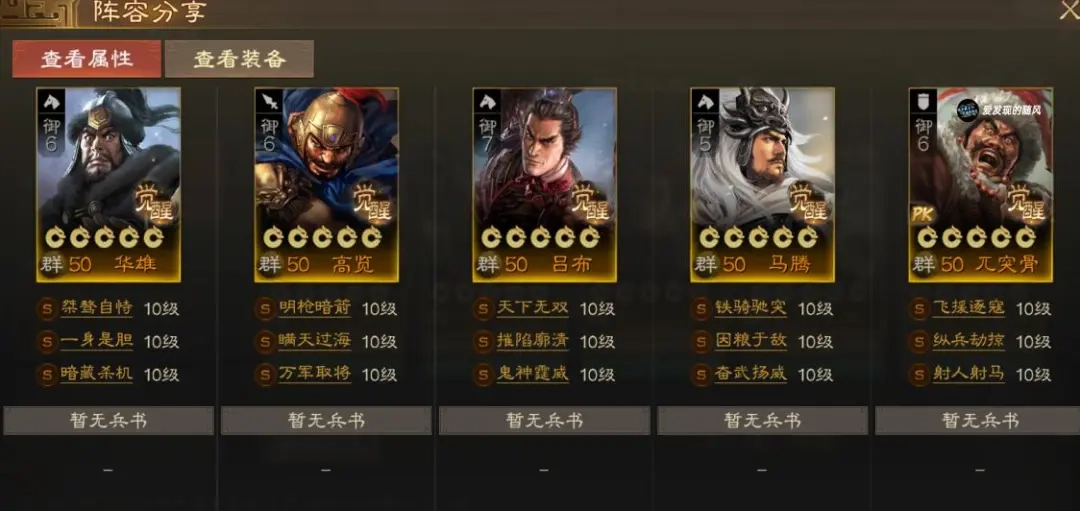Click the 暂无兵书 bar under 华雄
Image resolution: width=1080 pixels, height=511 pixels.
[109, 421]
